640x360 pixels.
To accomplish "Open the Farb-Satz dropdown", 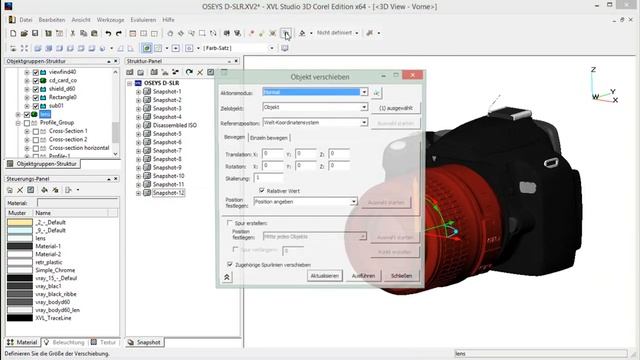I will 271,48.
